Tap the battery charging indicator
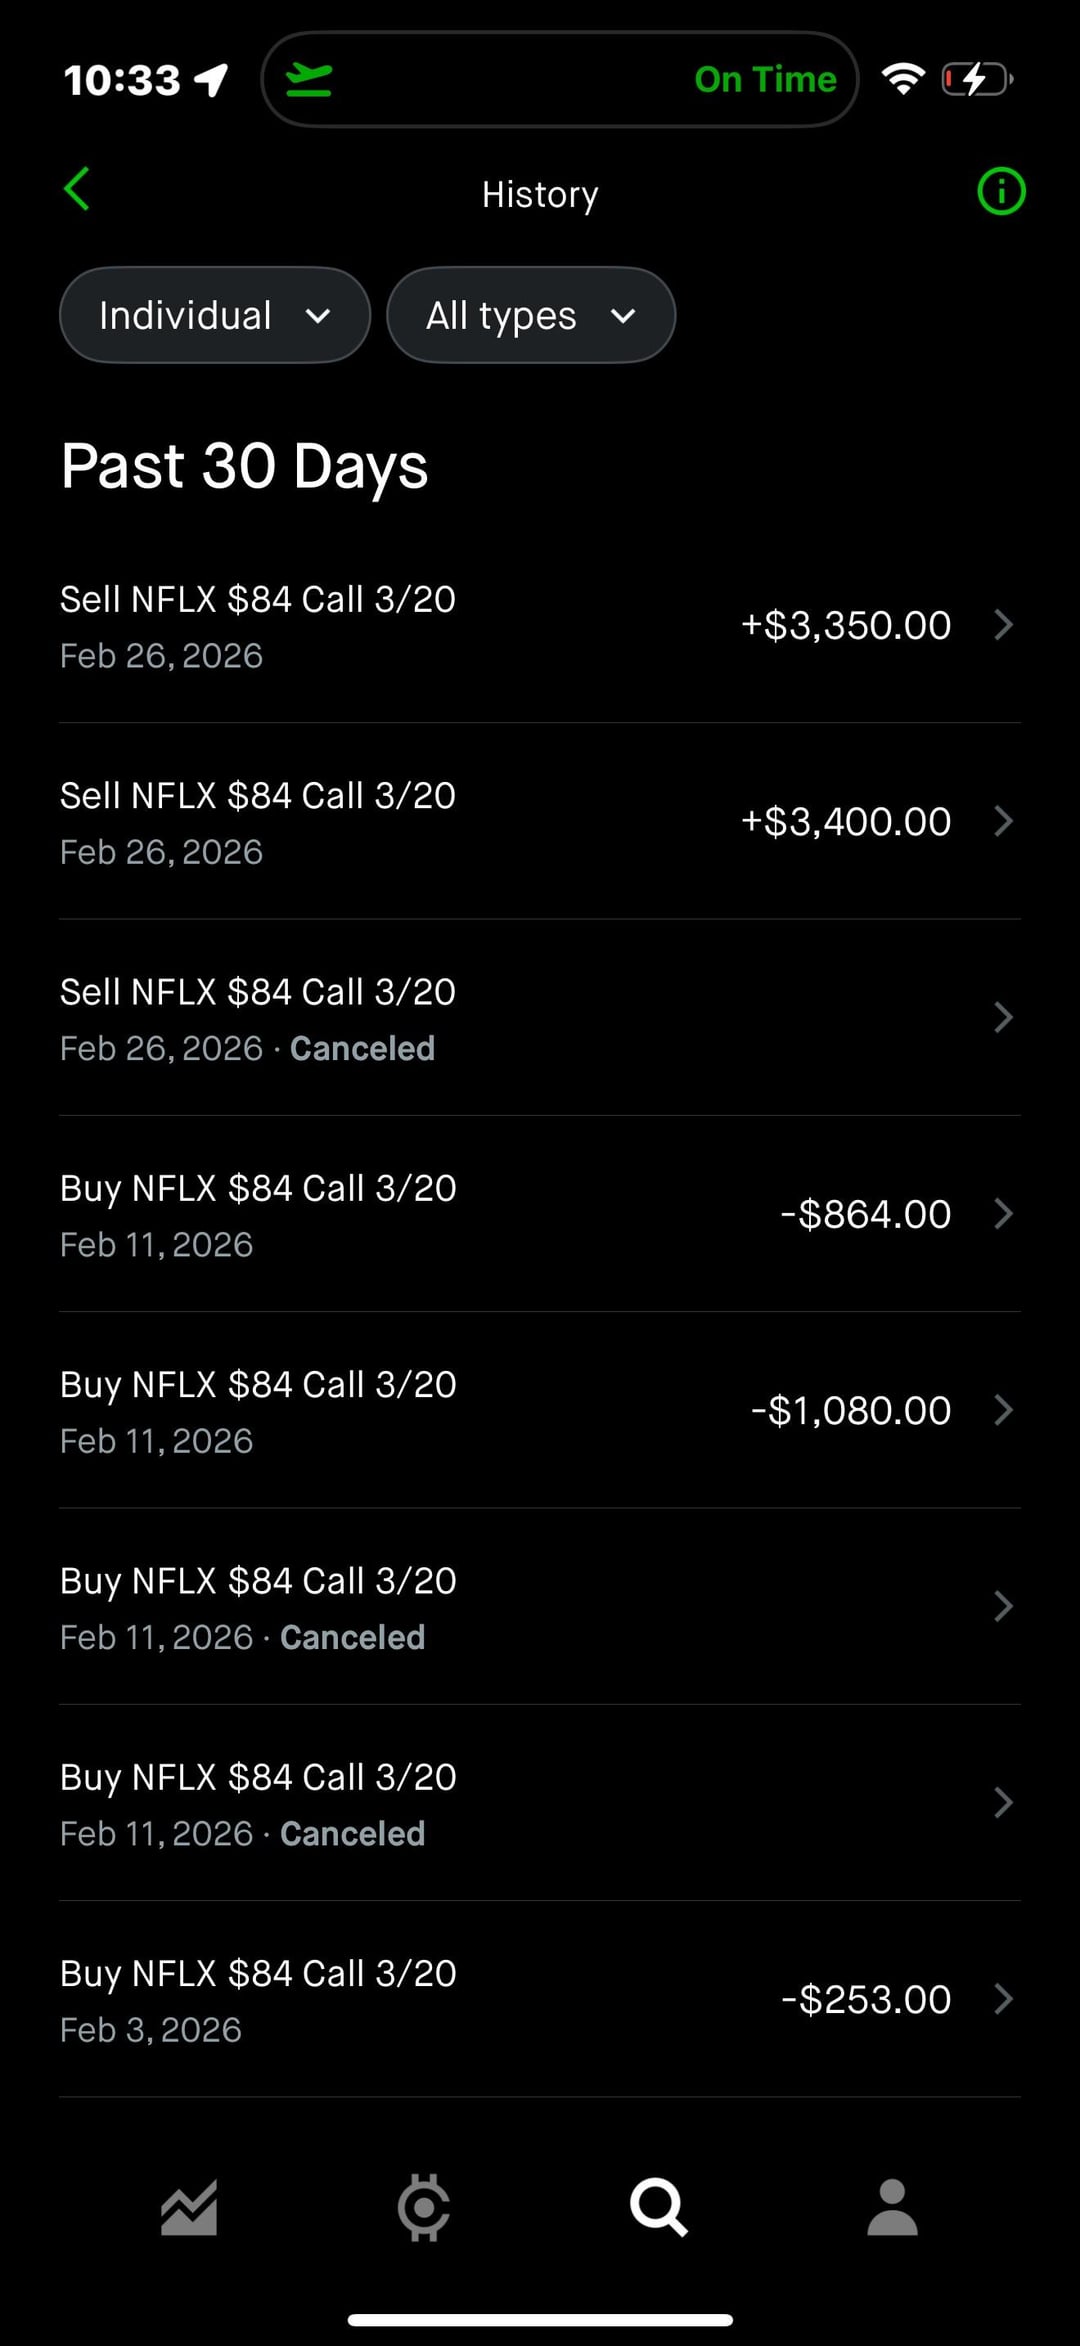 [x=977, y=79]
